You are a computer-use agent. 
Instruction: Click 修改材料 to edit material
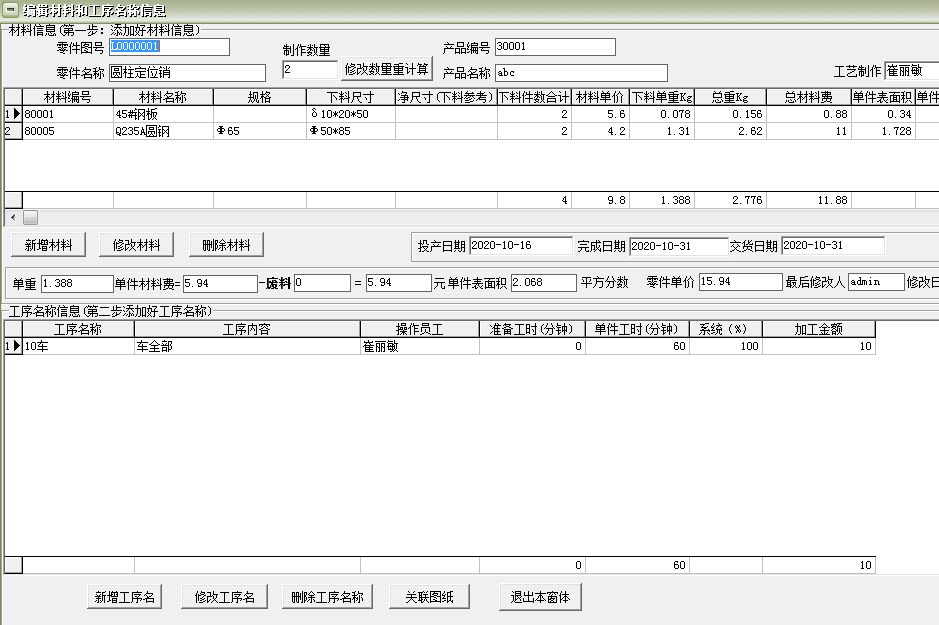(137, 245)
